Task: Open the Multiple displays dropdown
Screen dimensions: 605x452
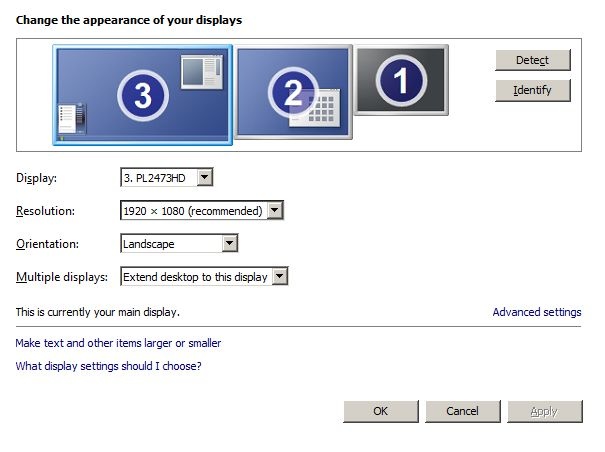Action: (204, 277)
